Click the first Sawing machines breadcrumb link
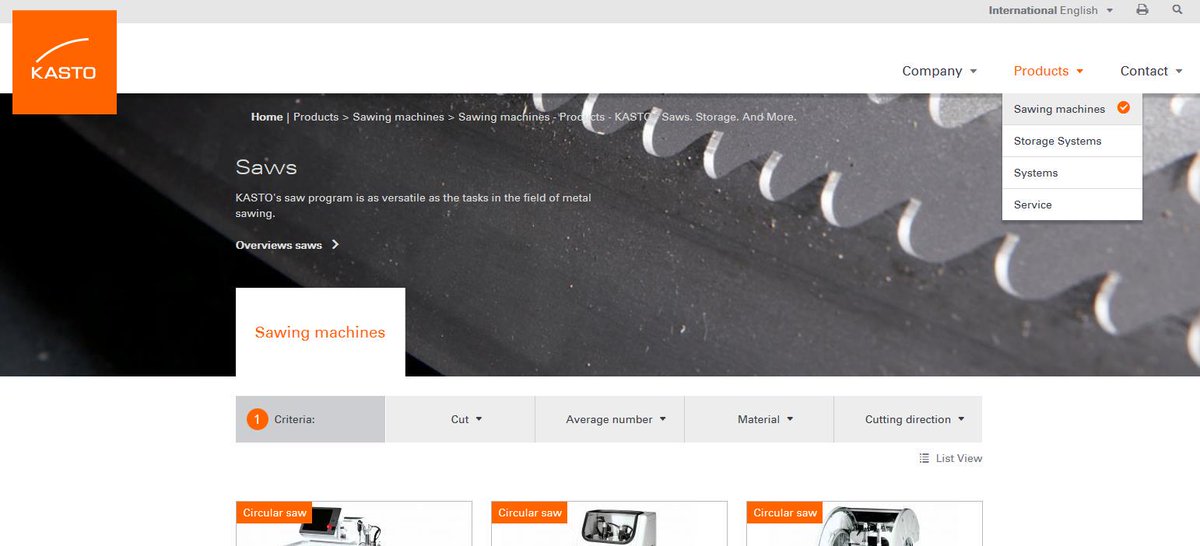Viewport: 1200px width, 546px height. click(x=398, y=117)
